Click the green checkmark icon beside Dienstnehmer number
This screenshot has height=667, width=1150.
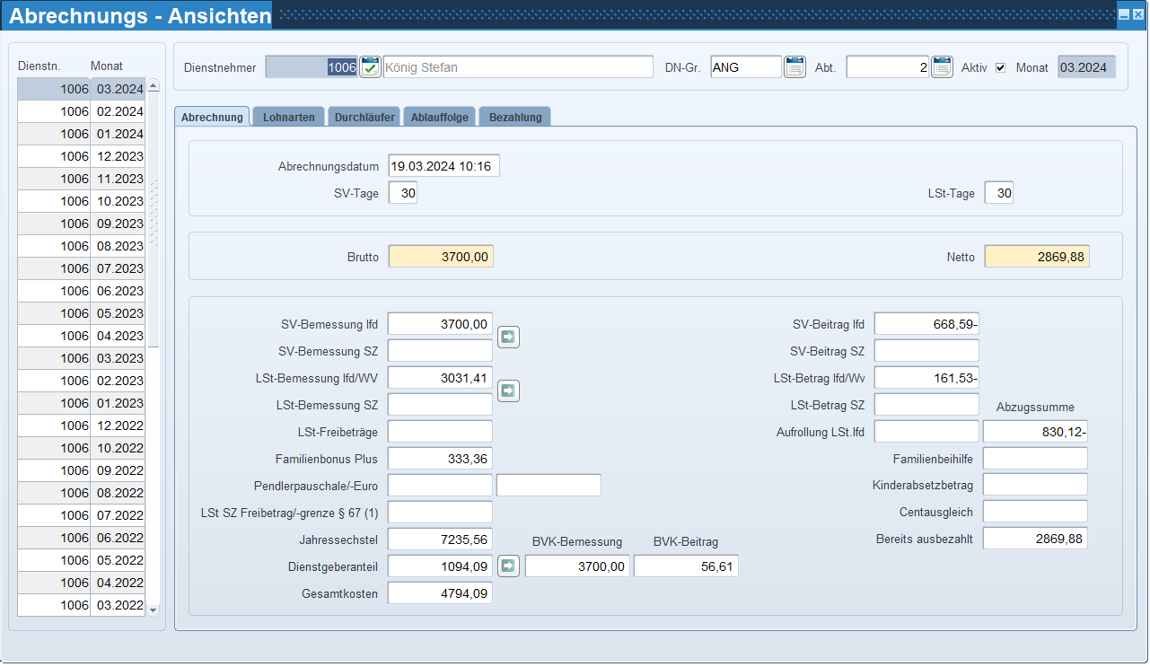[x=370, y=68]
